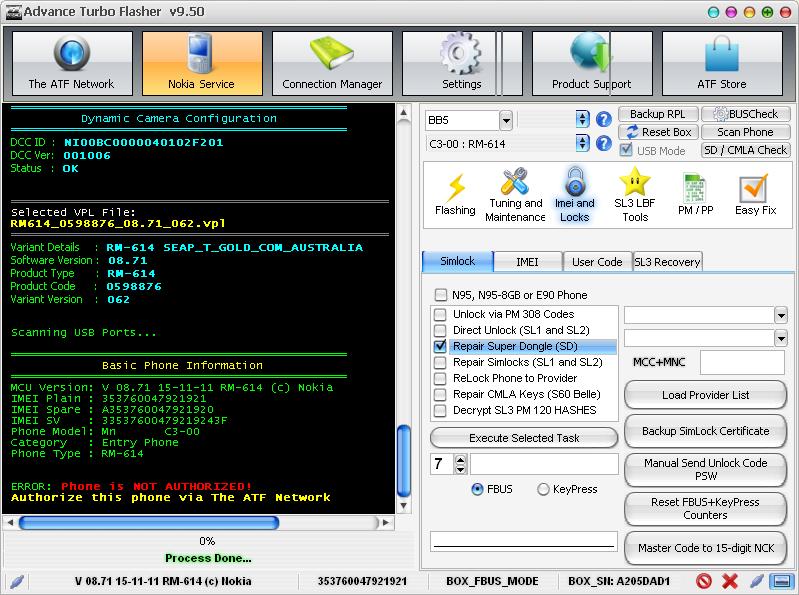
Task: Click app icon in title bar
Action: point(13,12)
